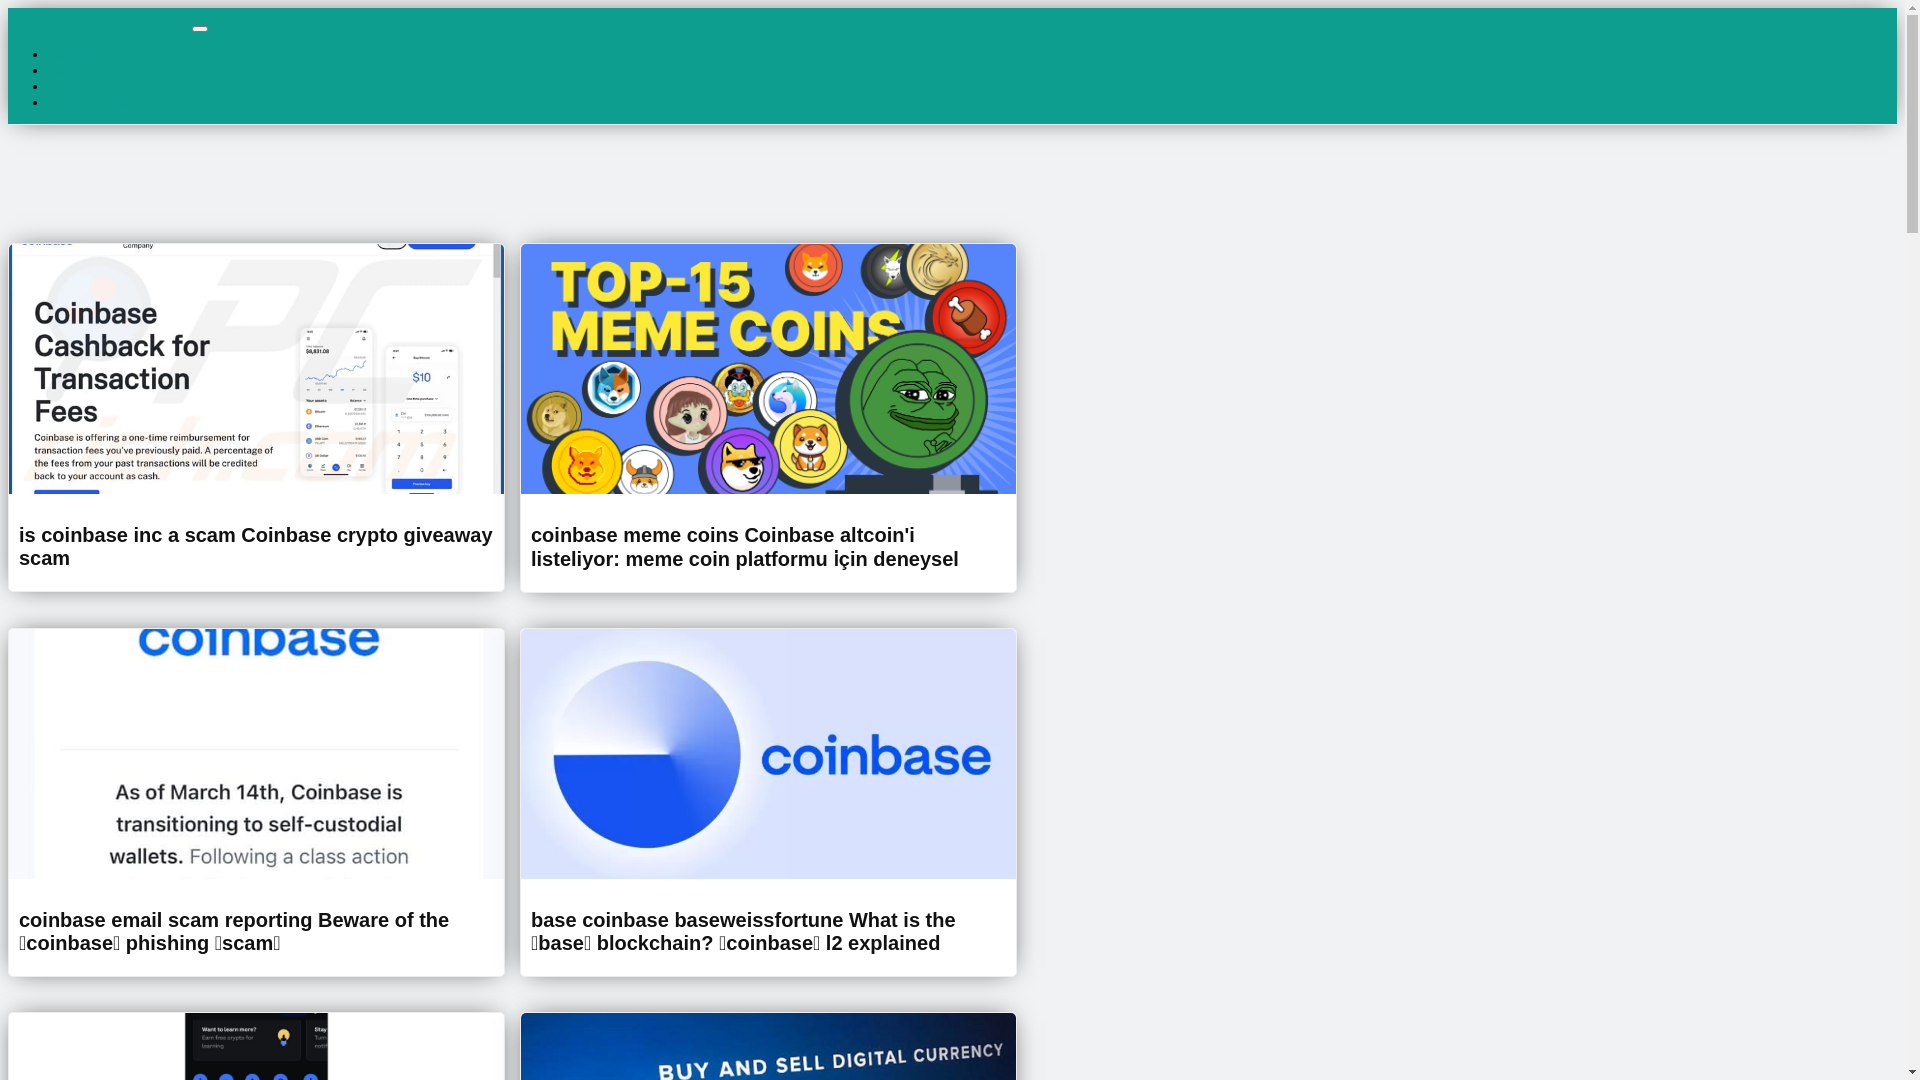The image size is (1920, 1080).
Task: Open the Buy and Sell Digital Currency image
Action: click(768, 1046)
